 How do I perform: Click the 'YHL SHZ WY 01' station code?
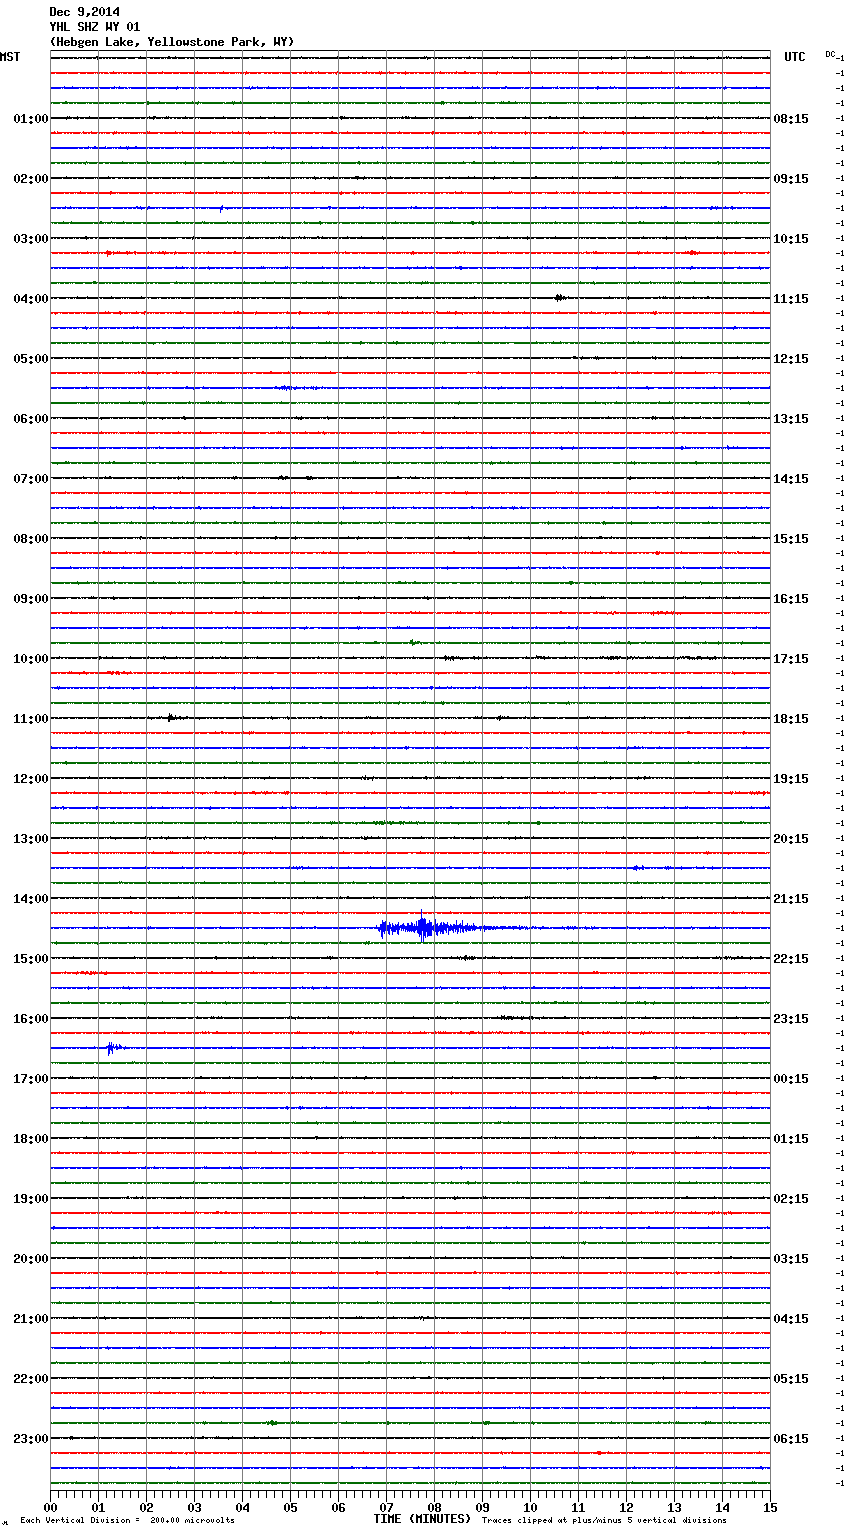(x=94, y=27)
